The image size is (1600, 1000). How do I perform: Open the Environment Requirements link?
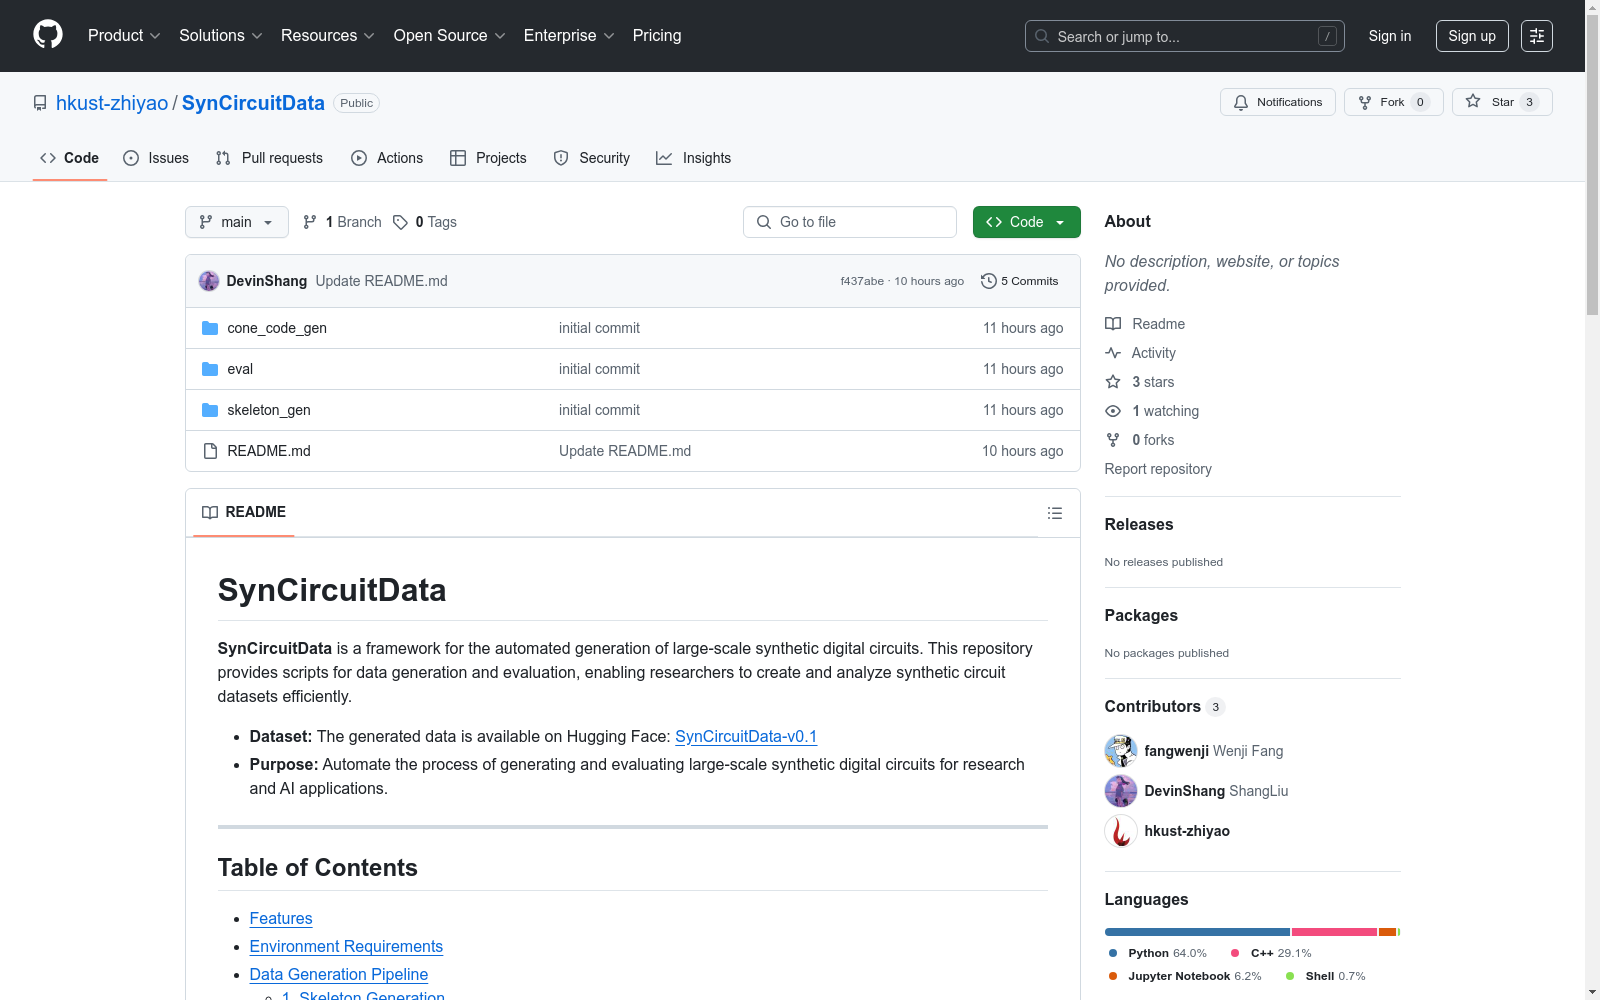coord(346,947)
